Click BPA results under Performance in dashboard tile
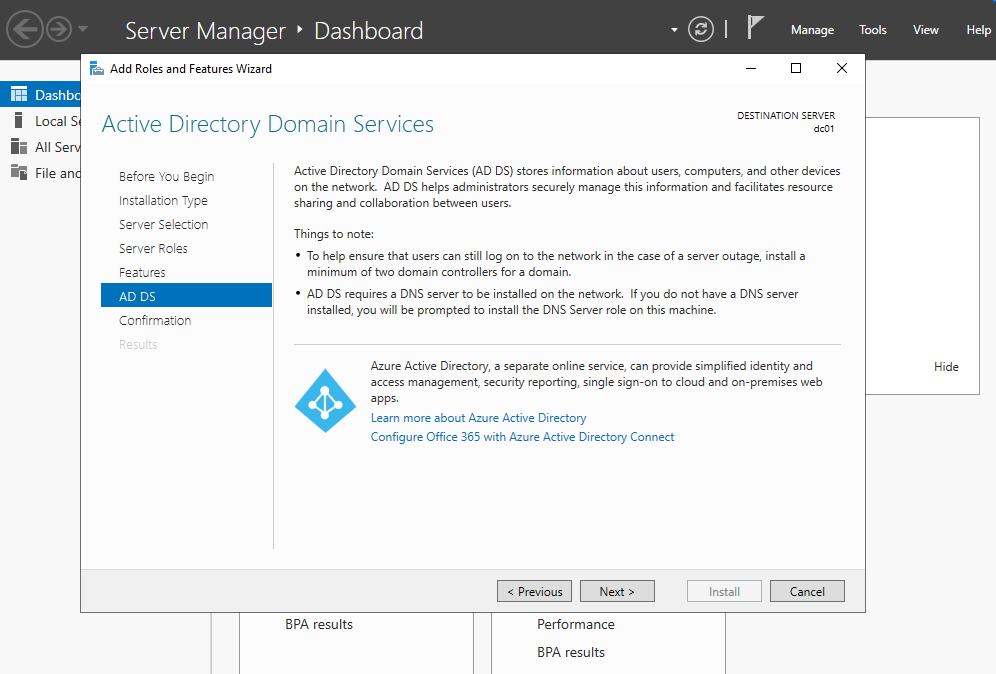996x674 pixels. pyautogui.click(x=570, y=652)
